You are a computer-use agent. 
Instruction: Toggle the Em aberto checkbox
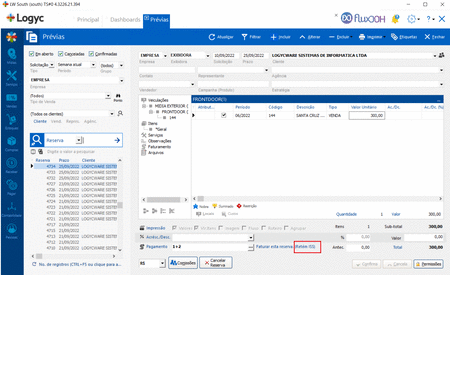point(32,54)
